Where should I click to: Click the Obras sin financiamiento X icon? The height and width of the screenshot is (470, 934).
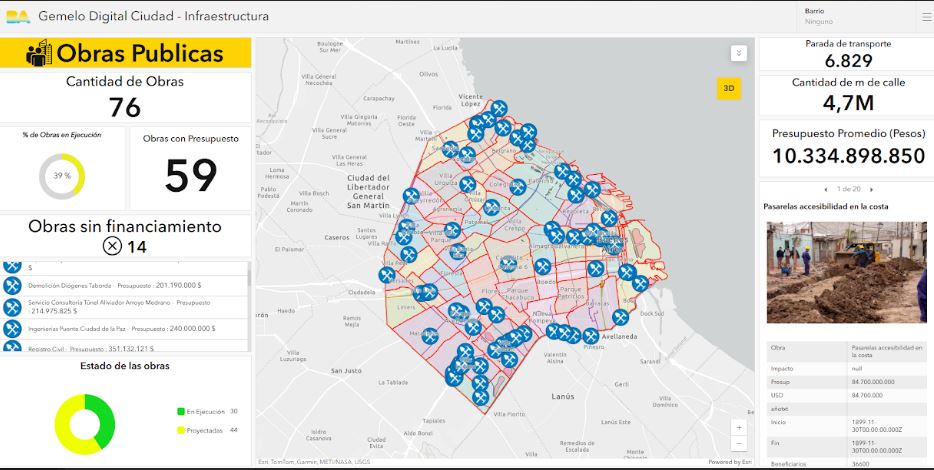113,245
